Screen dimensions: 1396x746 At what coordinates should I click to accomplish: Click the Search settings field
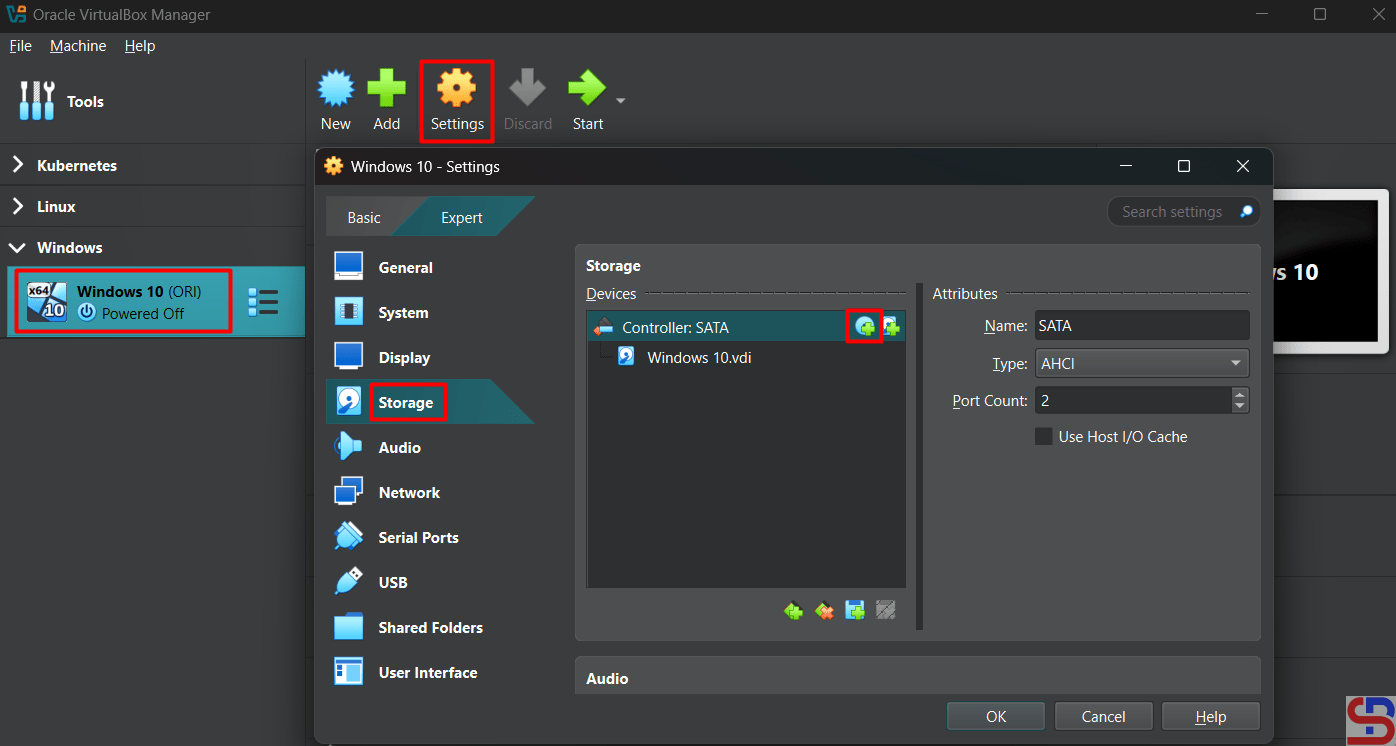(x=1172, y=212)
